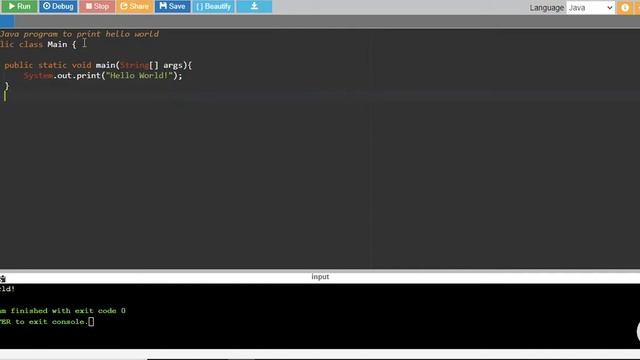This screenshot has width=640, height=360.
Task: Share the code snippet
Action: tap(134, 6)
